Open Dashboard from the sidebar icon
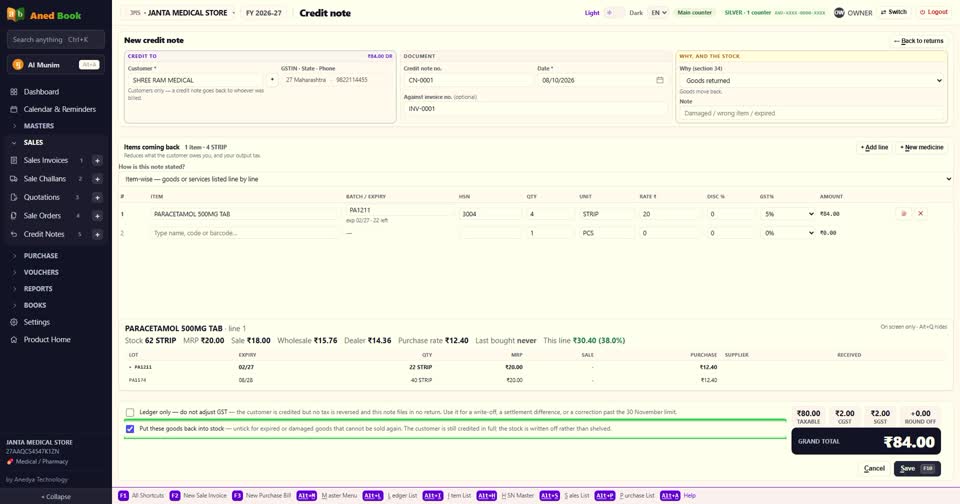This screenshot has width=960, height=504. point(13,92)
